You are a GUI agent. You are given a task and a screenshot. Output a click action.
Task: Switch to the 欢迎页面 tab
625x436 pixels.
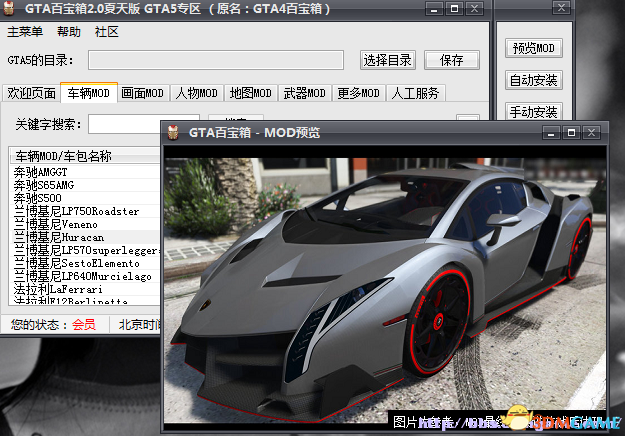(31, 93)
